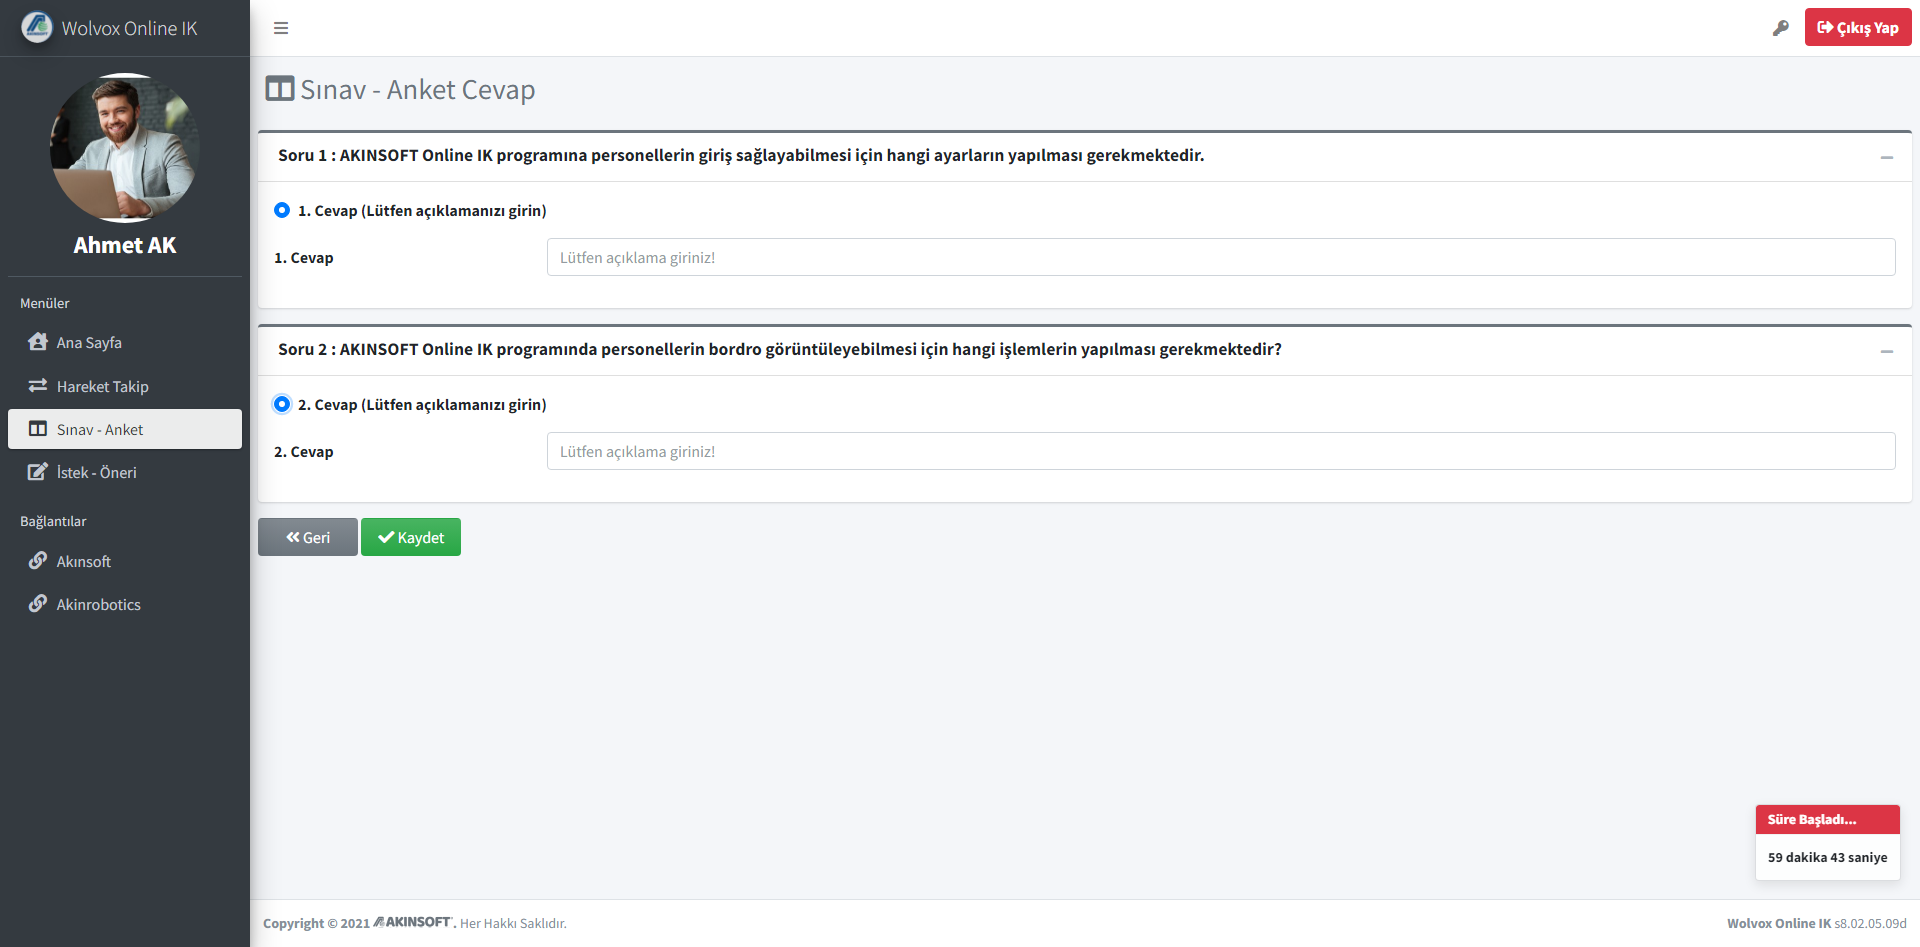Click the Akinrobotics link chain icon
This screenshot has height=947, width=1920.
point(38,604)
